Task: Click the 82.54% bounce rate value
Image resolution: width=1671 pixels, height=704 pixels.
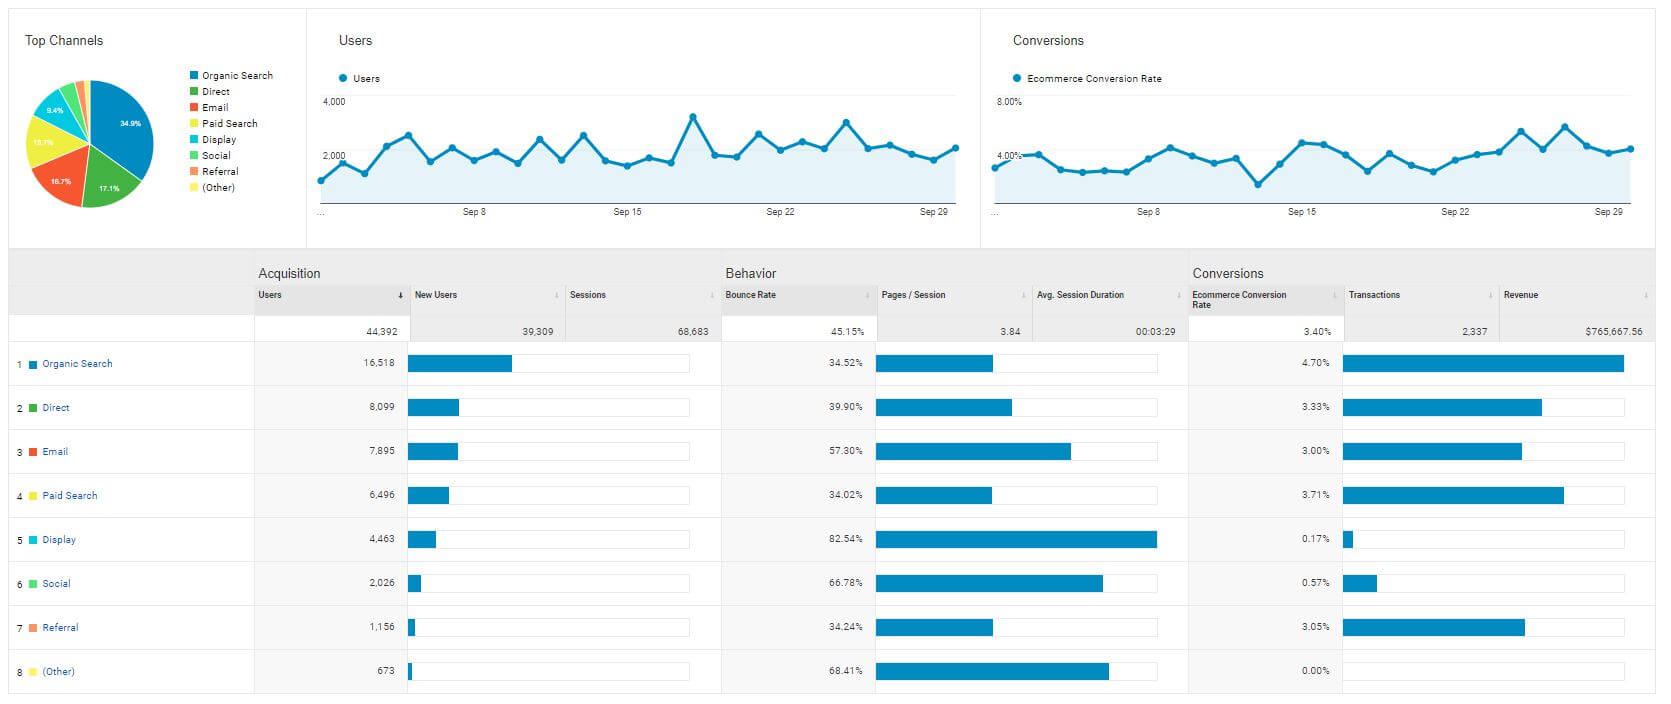Action: 845,539
